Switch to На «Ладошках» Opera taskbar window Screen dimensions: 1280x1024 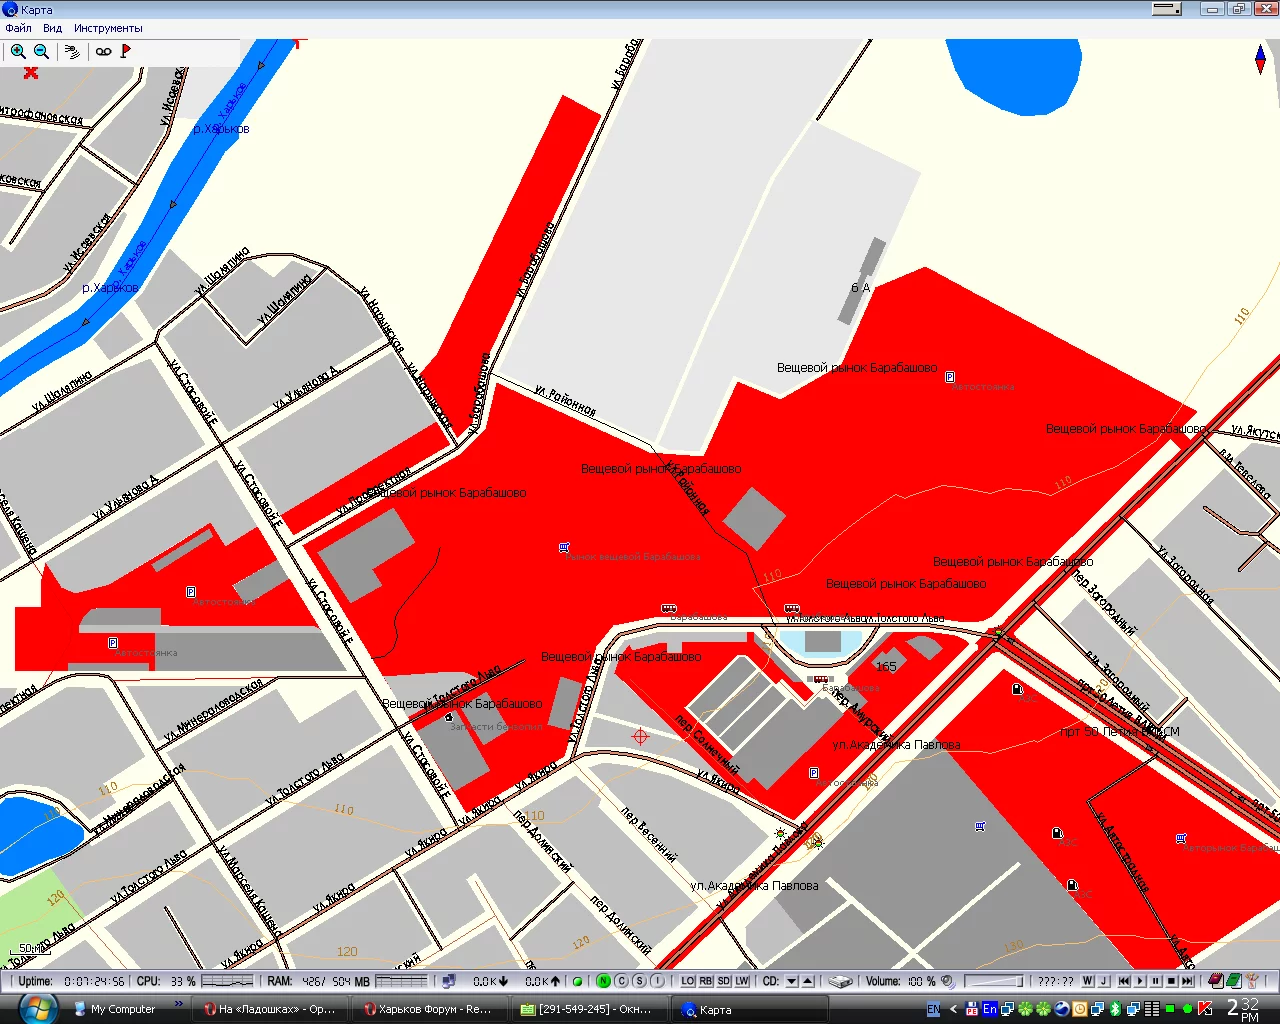coord(270,1009)
